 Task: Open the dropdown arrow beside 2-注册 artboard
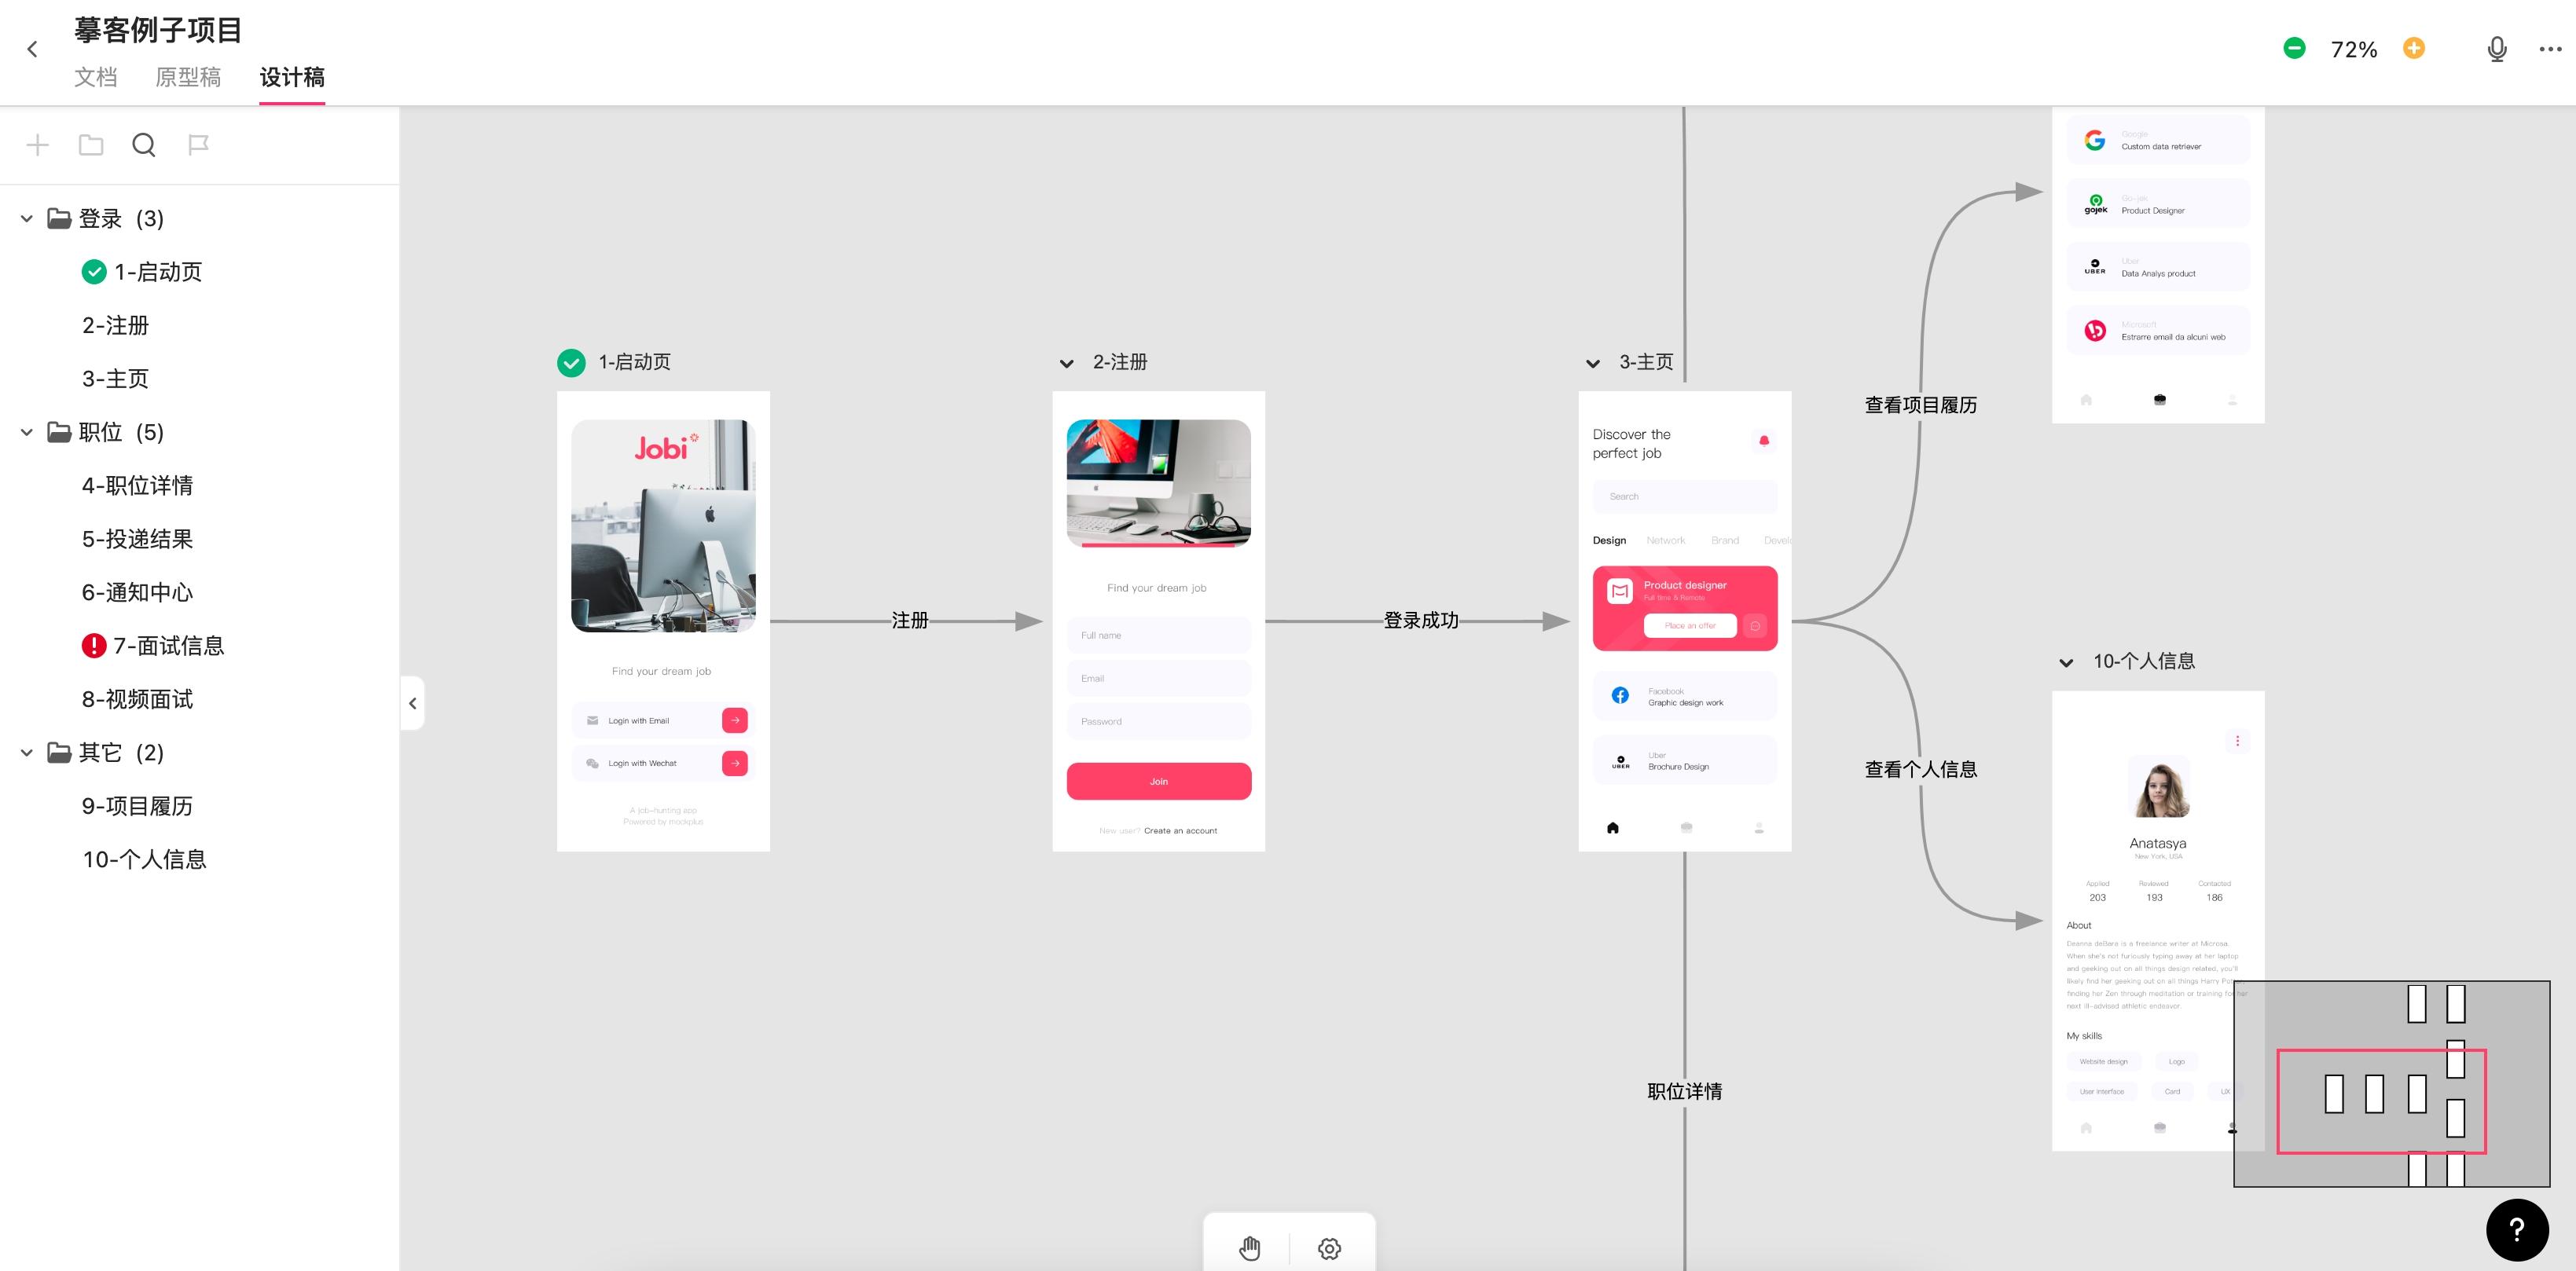1066,363
